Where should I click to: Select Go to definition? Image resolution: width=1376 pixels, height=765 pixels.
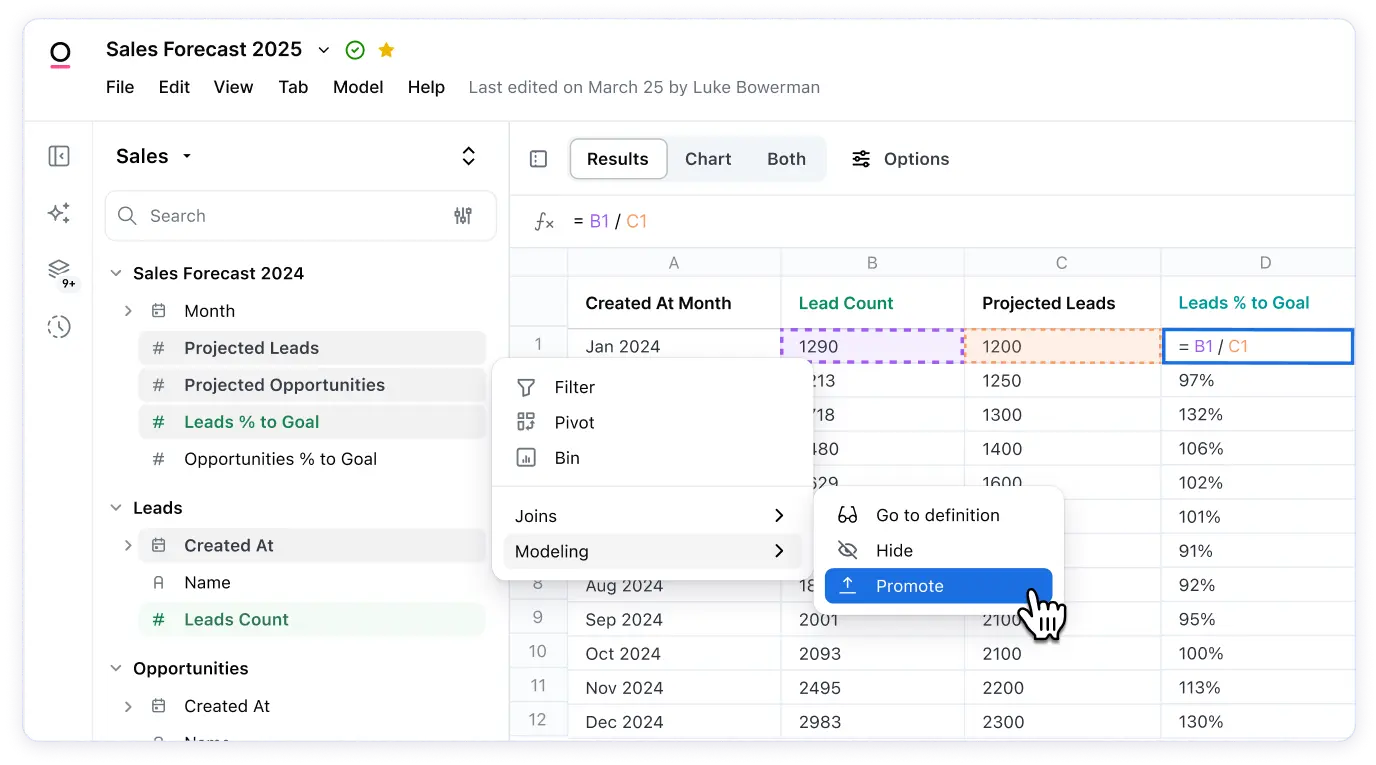tap(938, 515)
